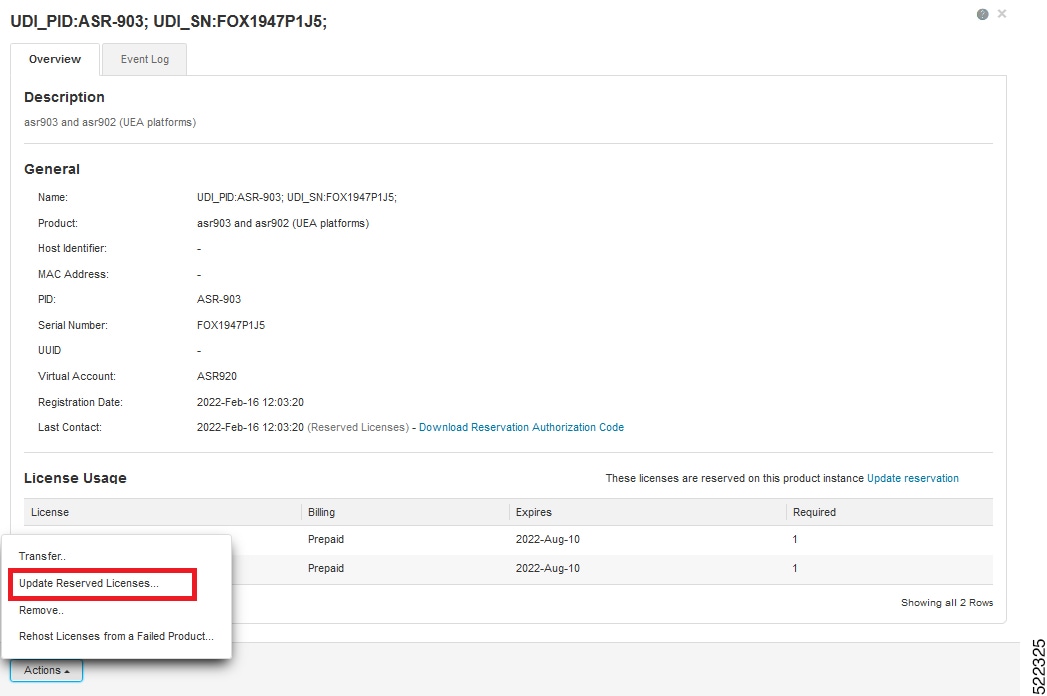
Task: Click the Serial Number label
Action: [73, 325]
